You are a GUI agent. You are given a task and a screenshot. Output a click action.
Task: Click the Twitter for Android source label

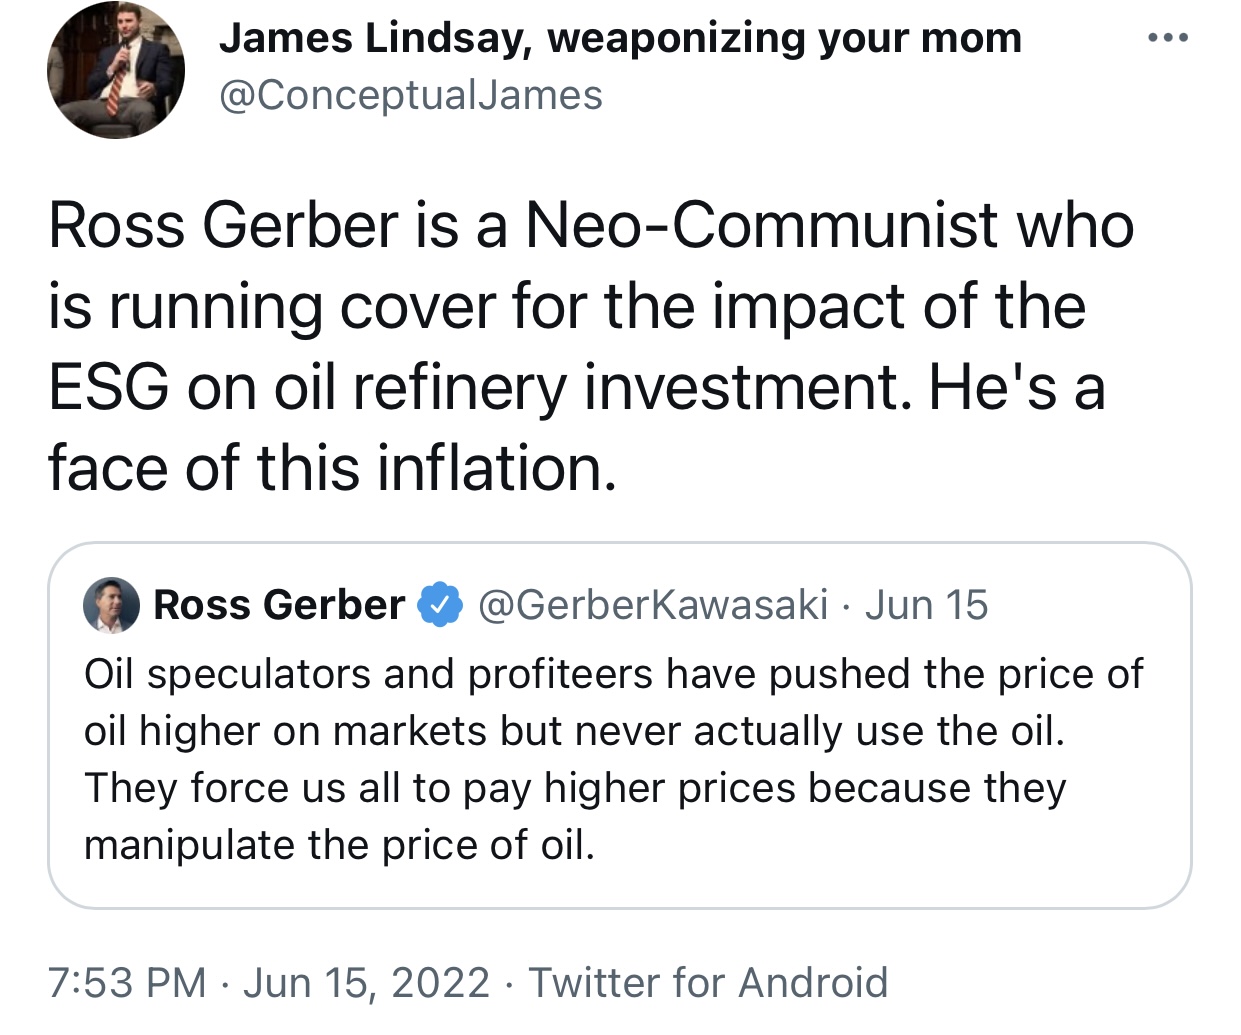pyautogui.click(x=708, y=982)
